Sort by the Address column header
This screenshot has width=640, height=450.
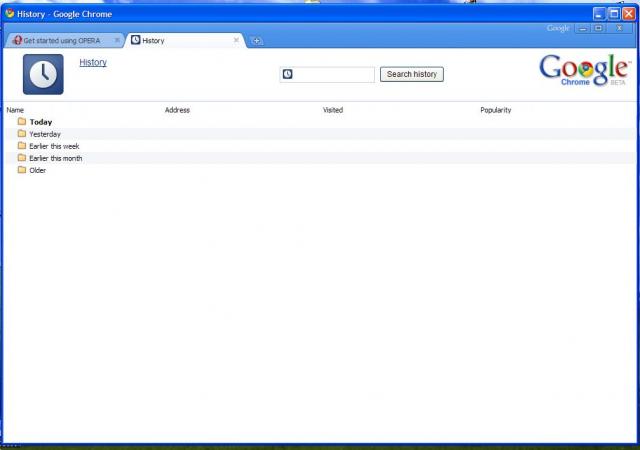[177, 110]
